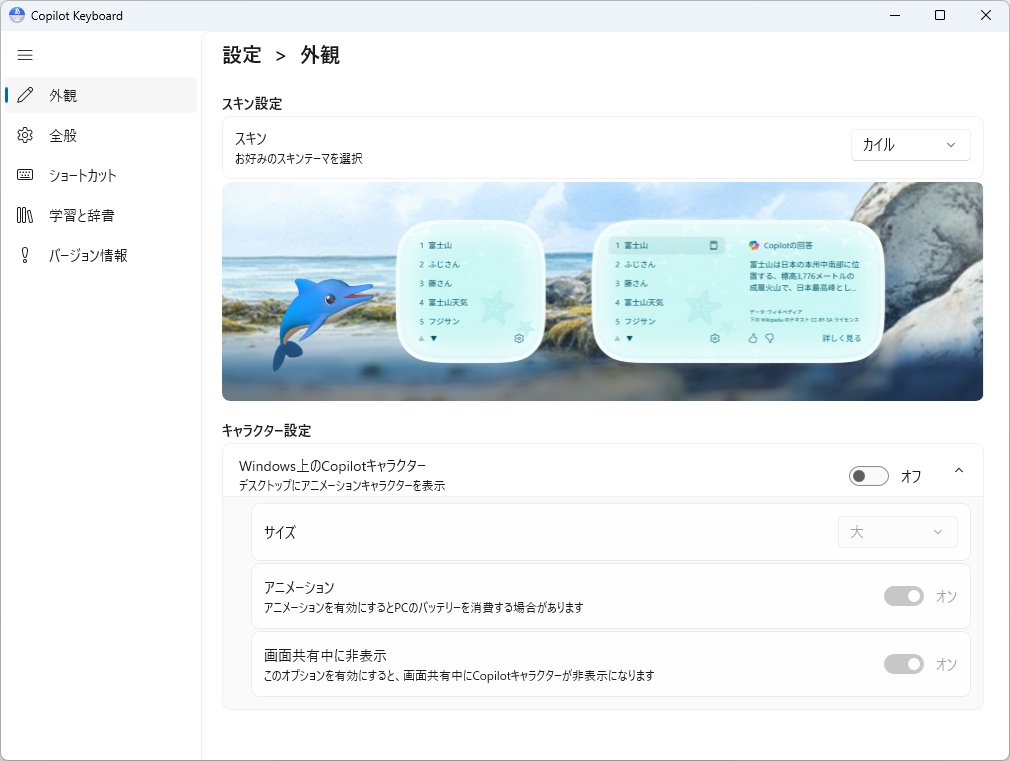
Task: Select the 外観 navigation item
Action: tap(100, 95)
